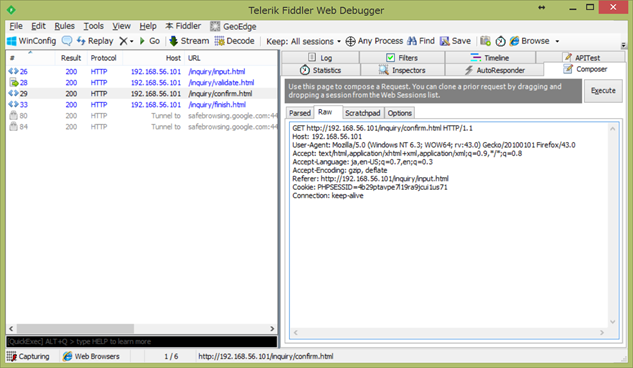Click raw request scroll-up arrow
The height and width of the screenshot is (368, 633).
pyautogui.click(x=613, y=129)
